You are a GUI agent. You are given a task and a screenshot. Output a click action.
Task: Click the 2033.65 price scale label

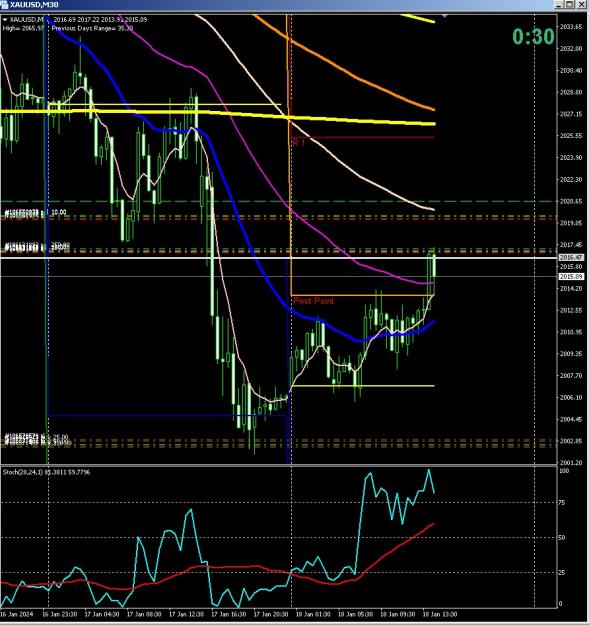[571, 27]
